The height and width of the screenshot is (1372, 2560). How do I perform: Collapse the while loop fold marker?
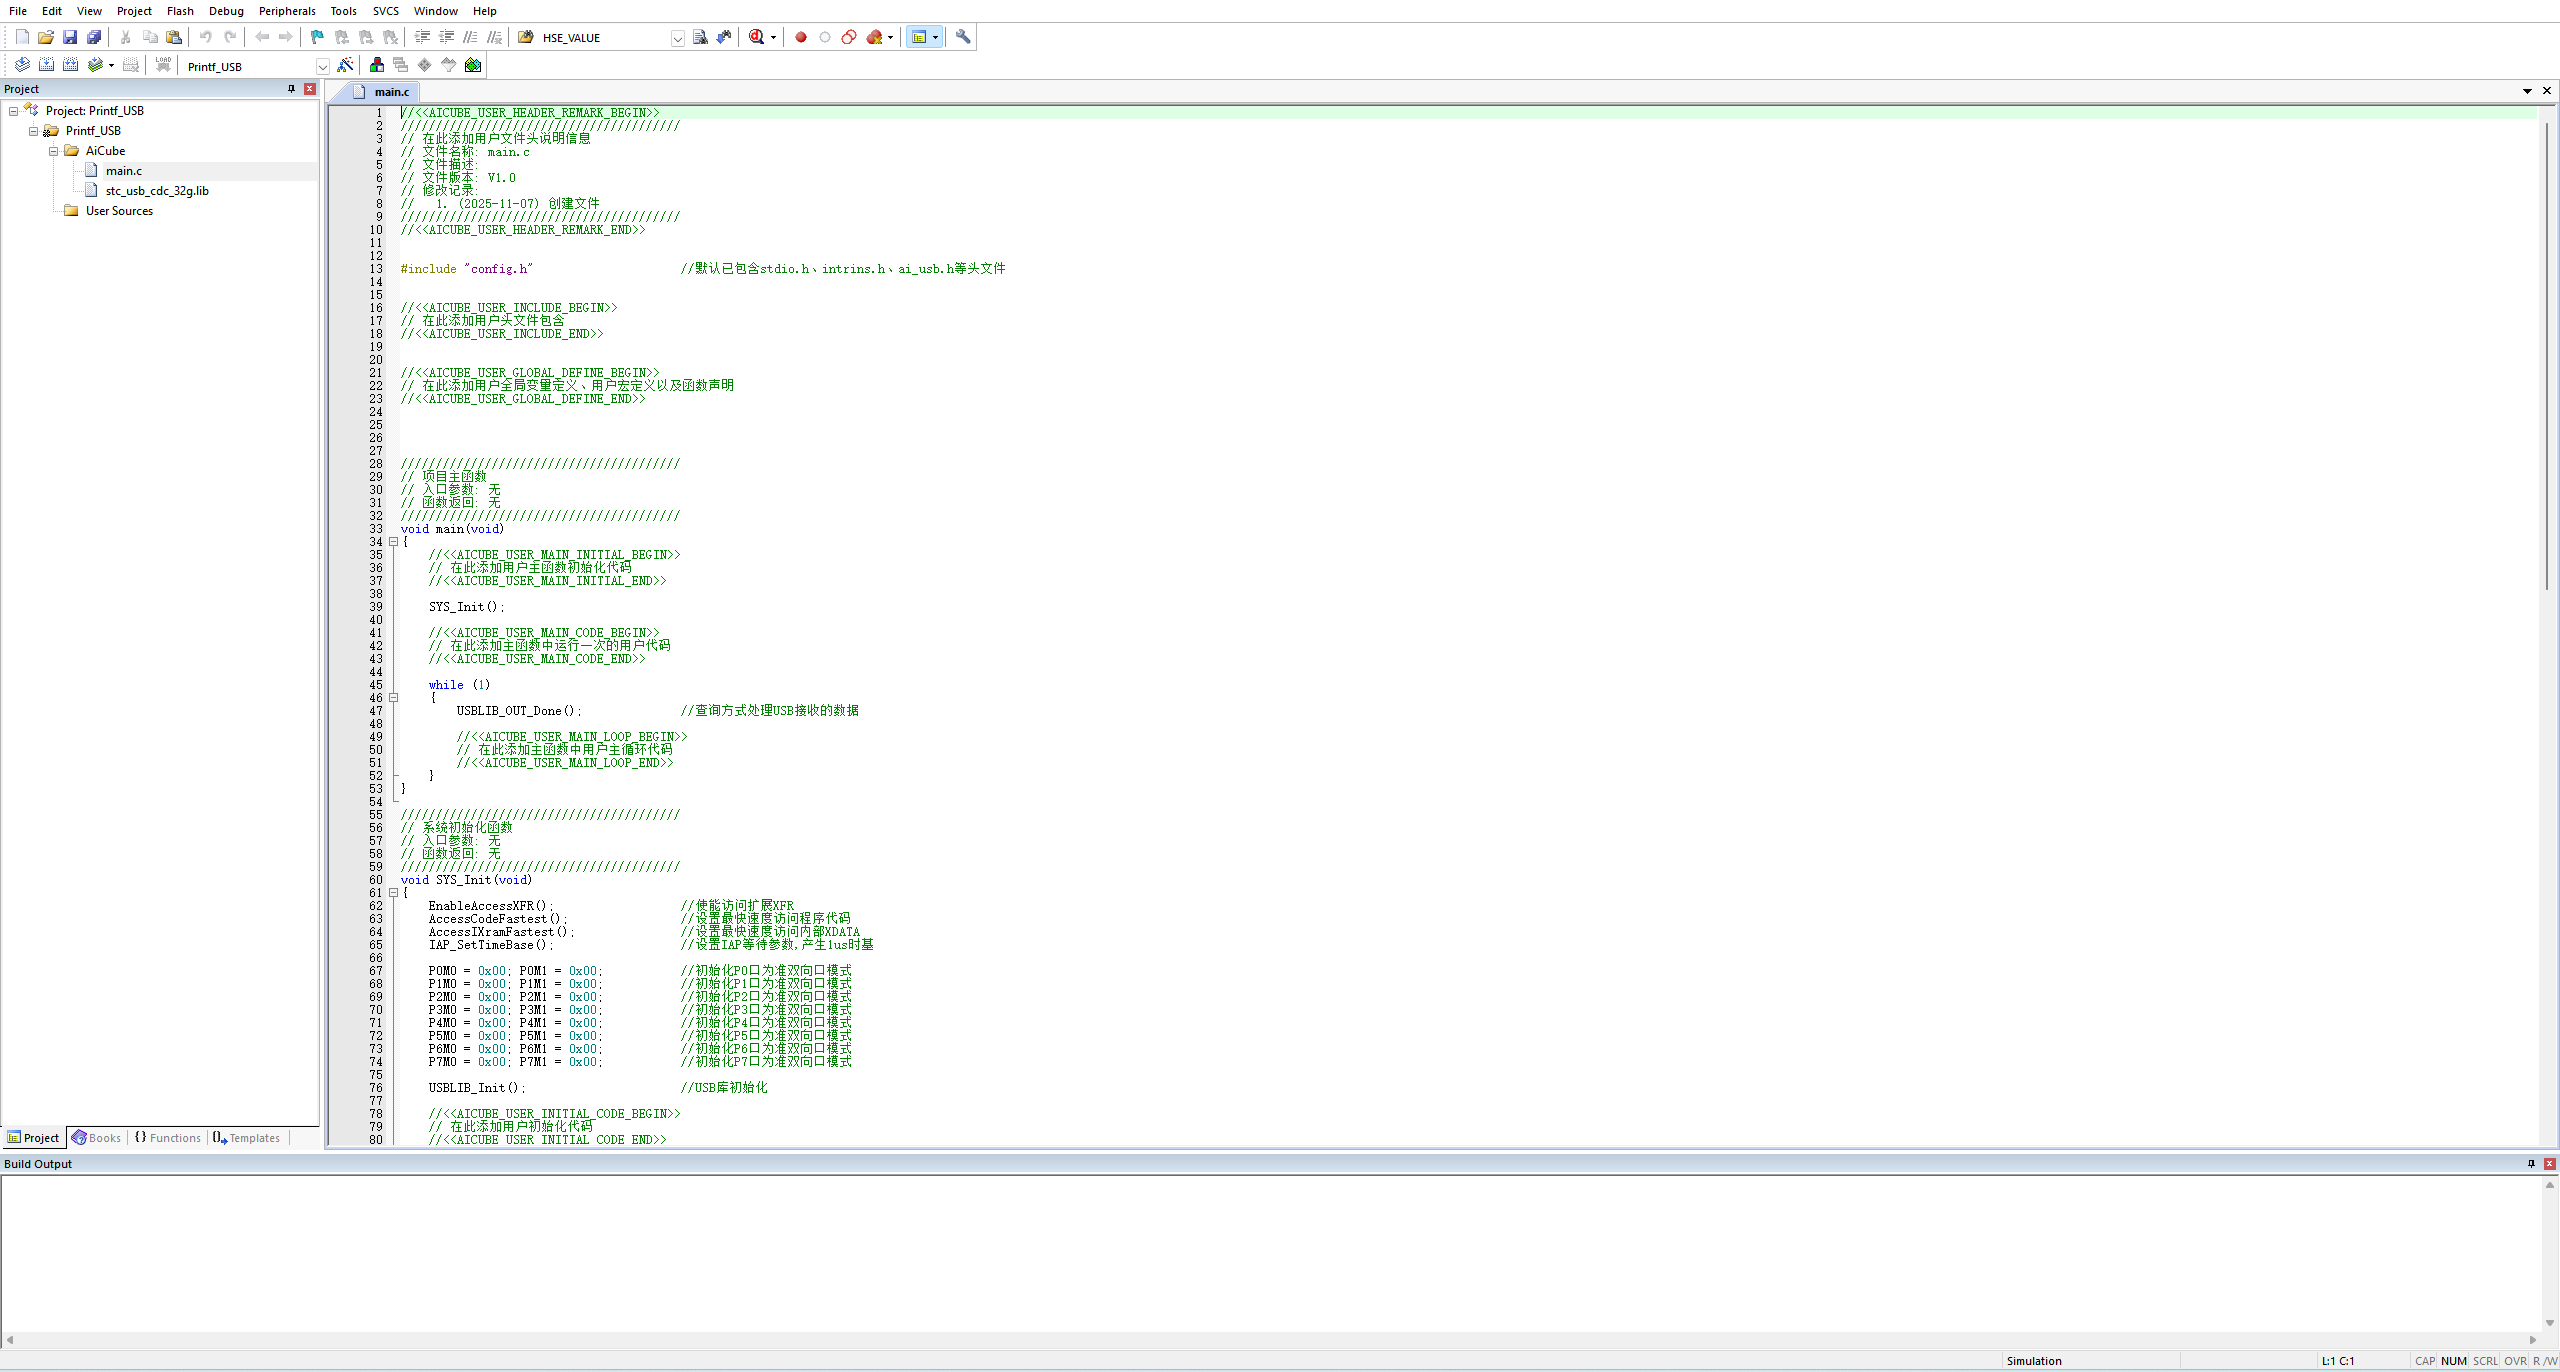click(x=394, y=698)
